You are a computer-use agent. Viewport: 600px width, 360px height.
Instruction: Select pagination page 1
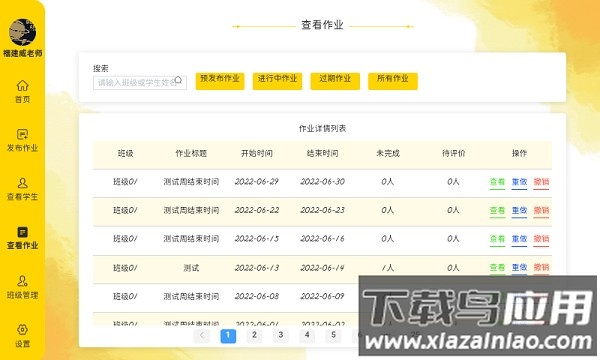(x=228, y=336)
